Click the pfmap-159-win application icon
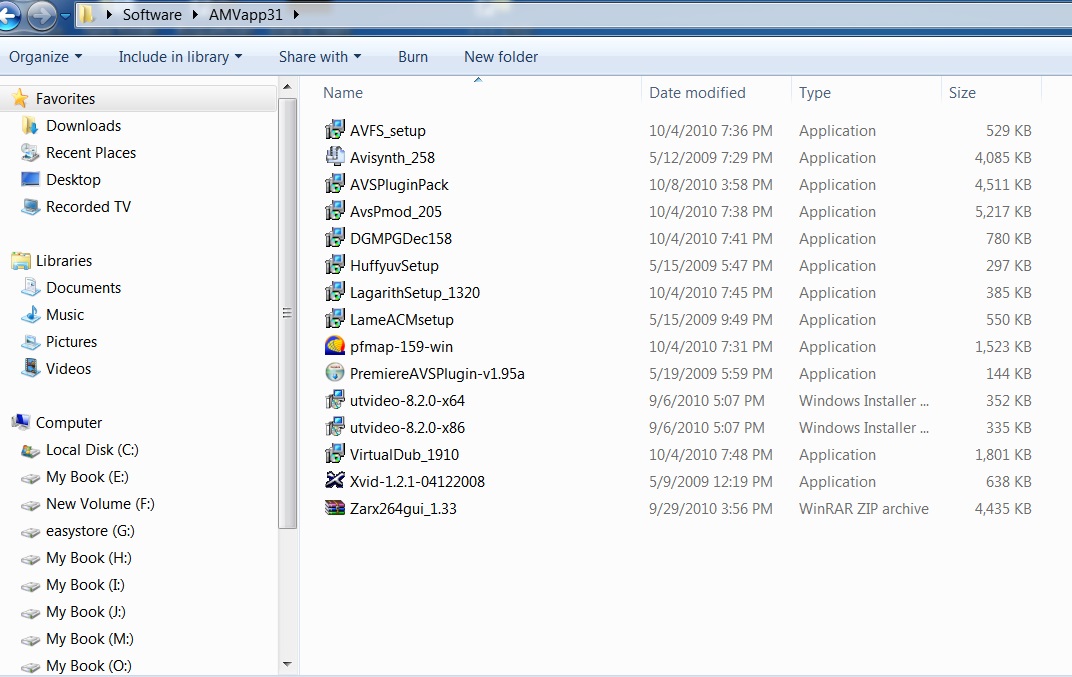 [334, 346]
